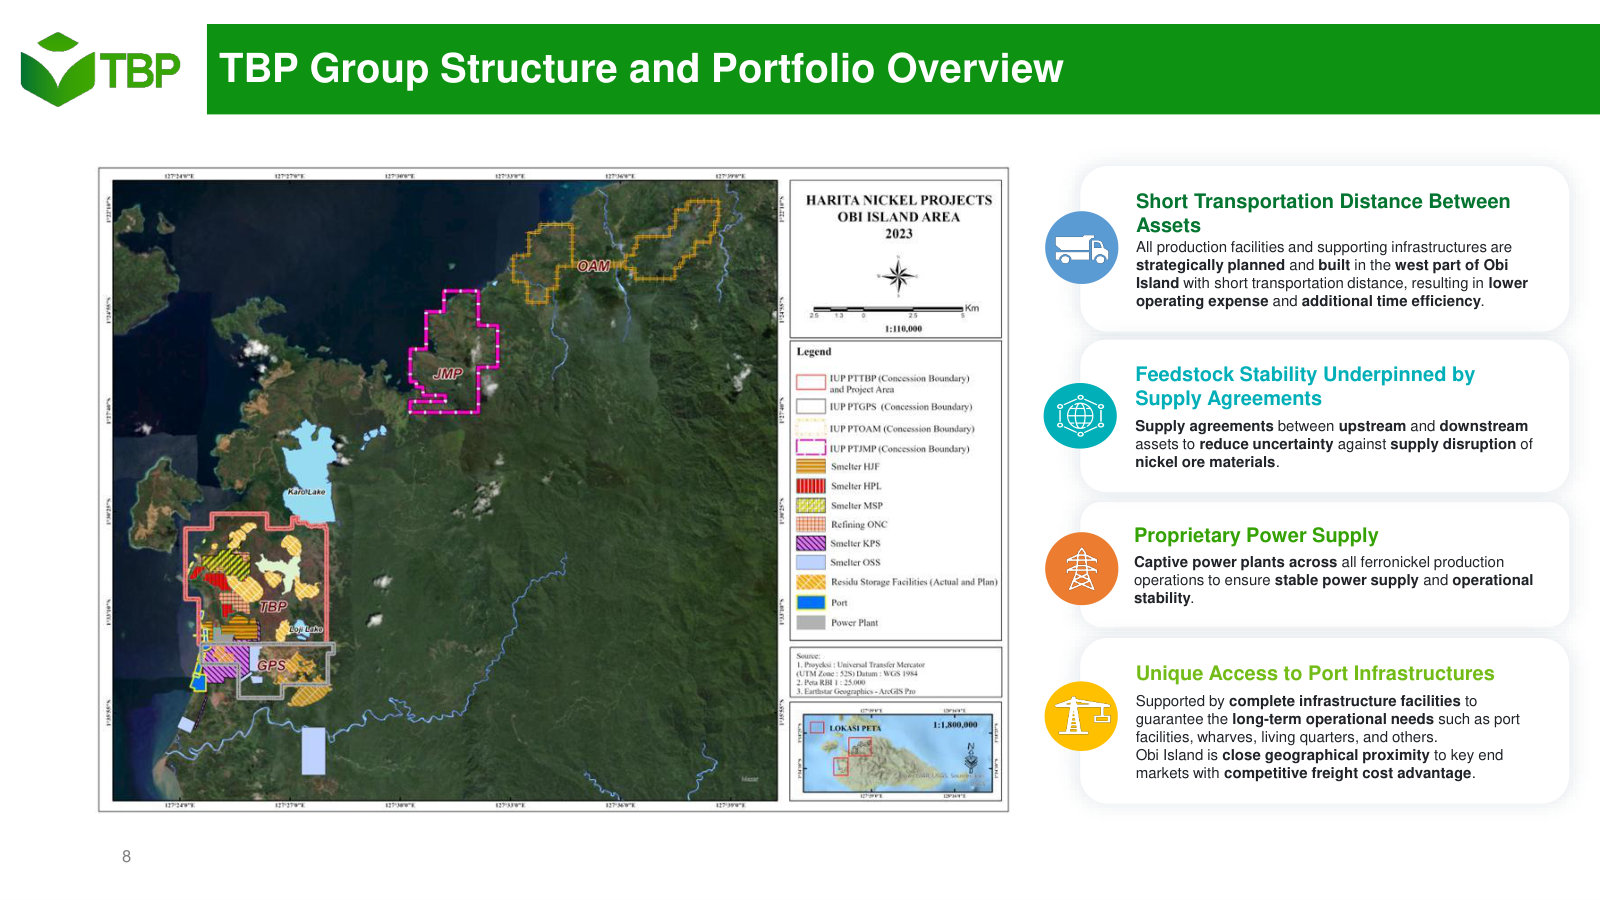Screen dimensions: 1600x900
Task: Click the gray Power Plant legend swatch
Action: point(810,622)
